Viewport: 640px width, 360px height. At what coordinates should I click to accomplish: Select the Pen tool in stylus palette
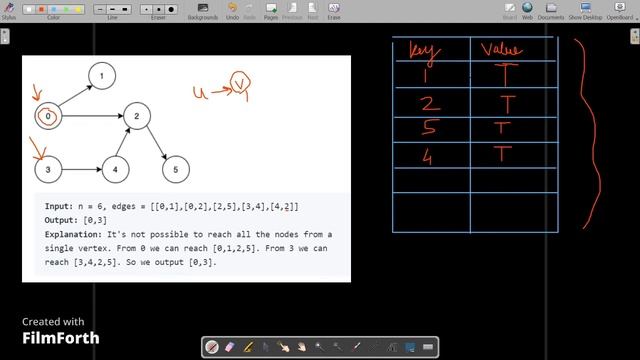[212, 347]
